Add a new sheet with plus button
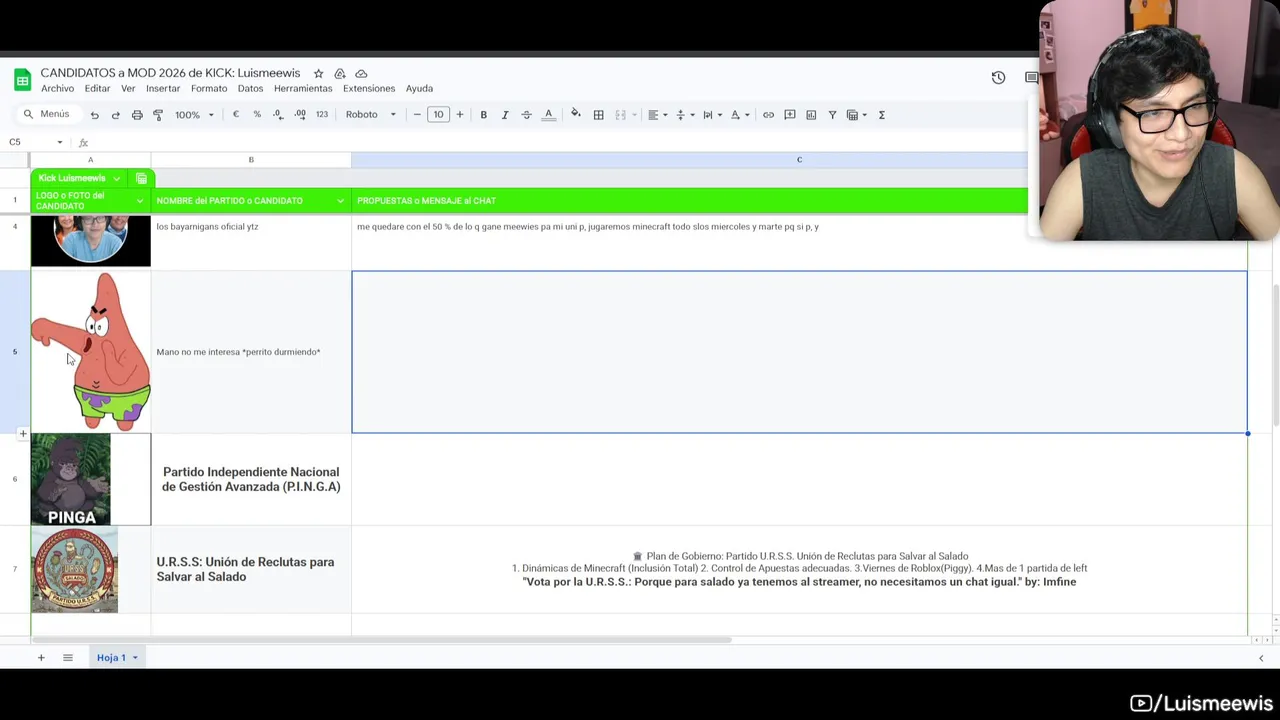Viewport: 1280px width, 720px height. pos(41,657)
